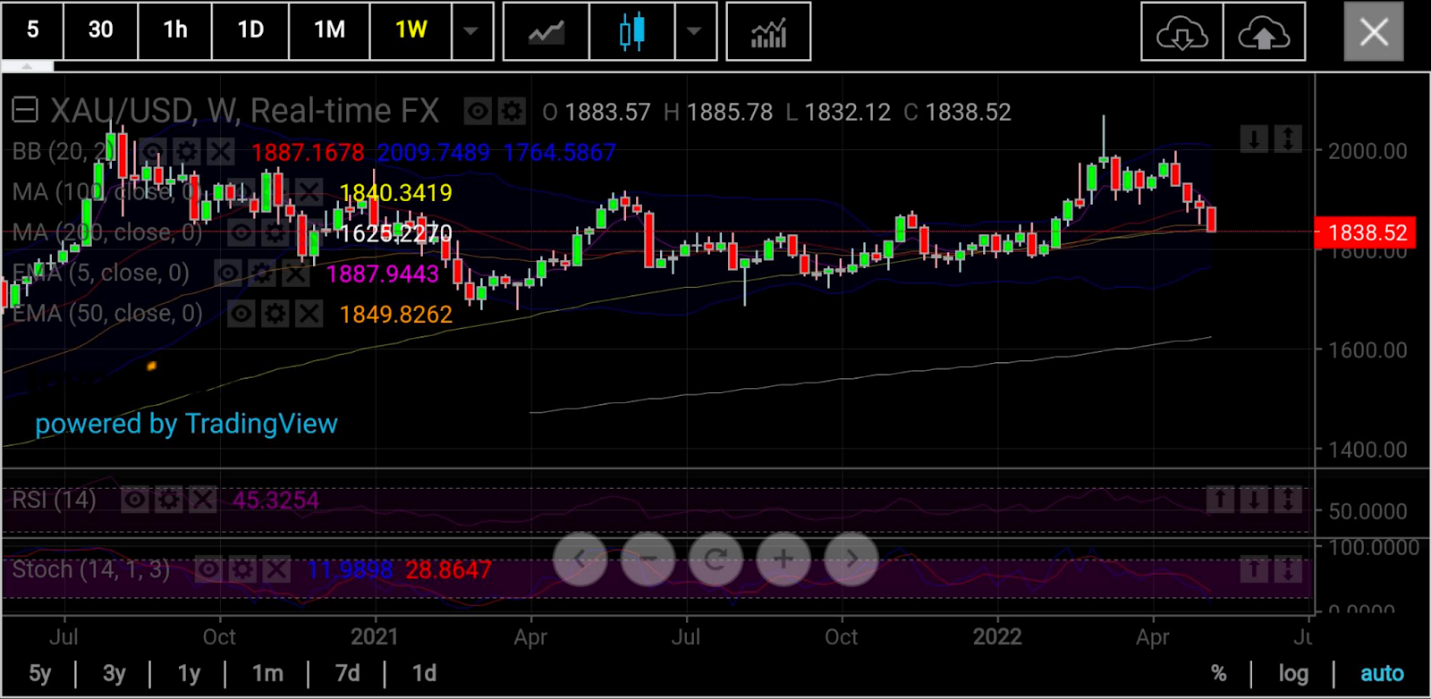Viewport: 1431px width, 699px height.
Task: Switch to the 1h timeframe
Action: tap(175, 31)
